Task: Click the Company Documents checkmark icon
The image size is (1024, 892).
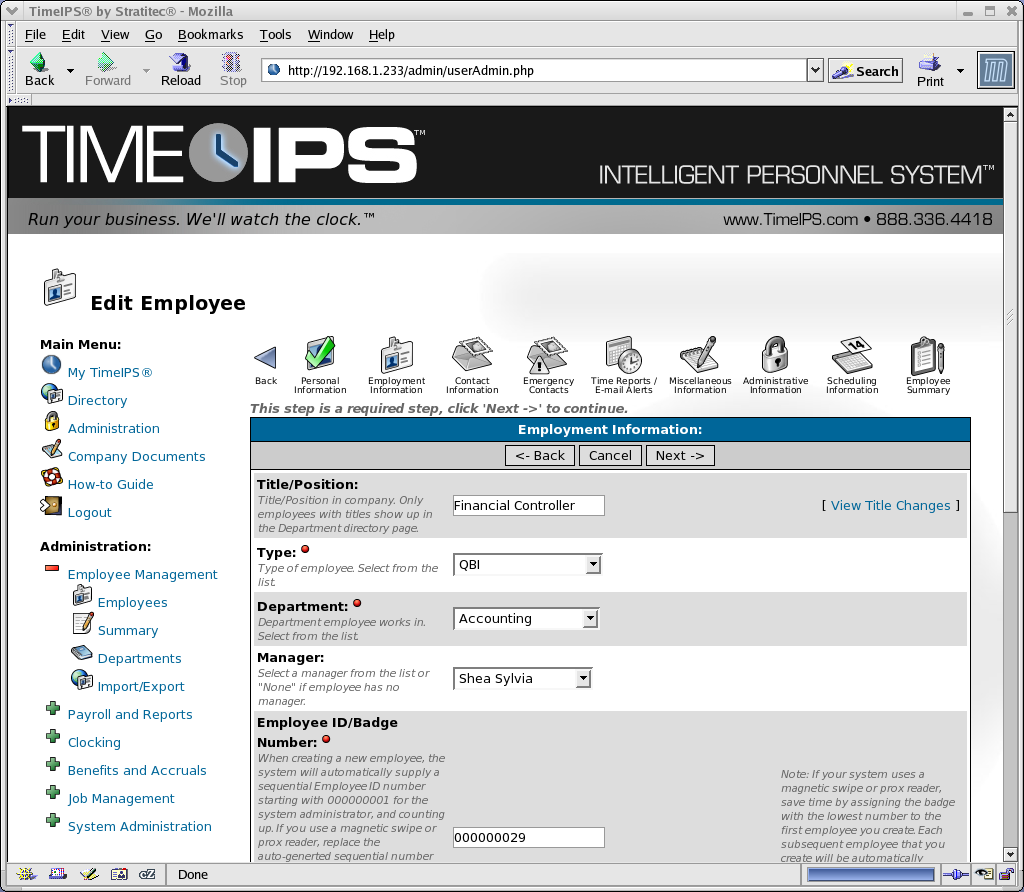Action: 52,449
